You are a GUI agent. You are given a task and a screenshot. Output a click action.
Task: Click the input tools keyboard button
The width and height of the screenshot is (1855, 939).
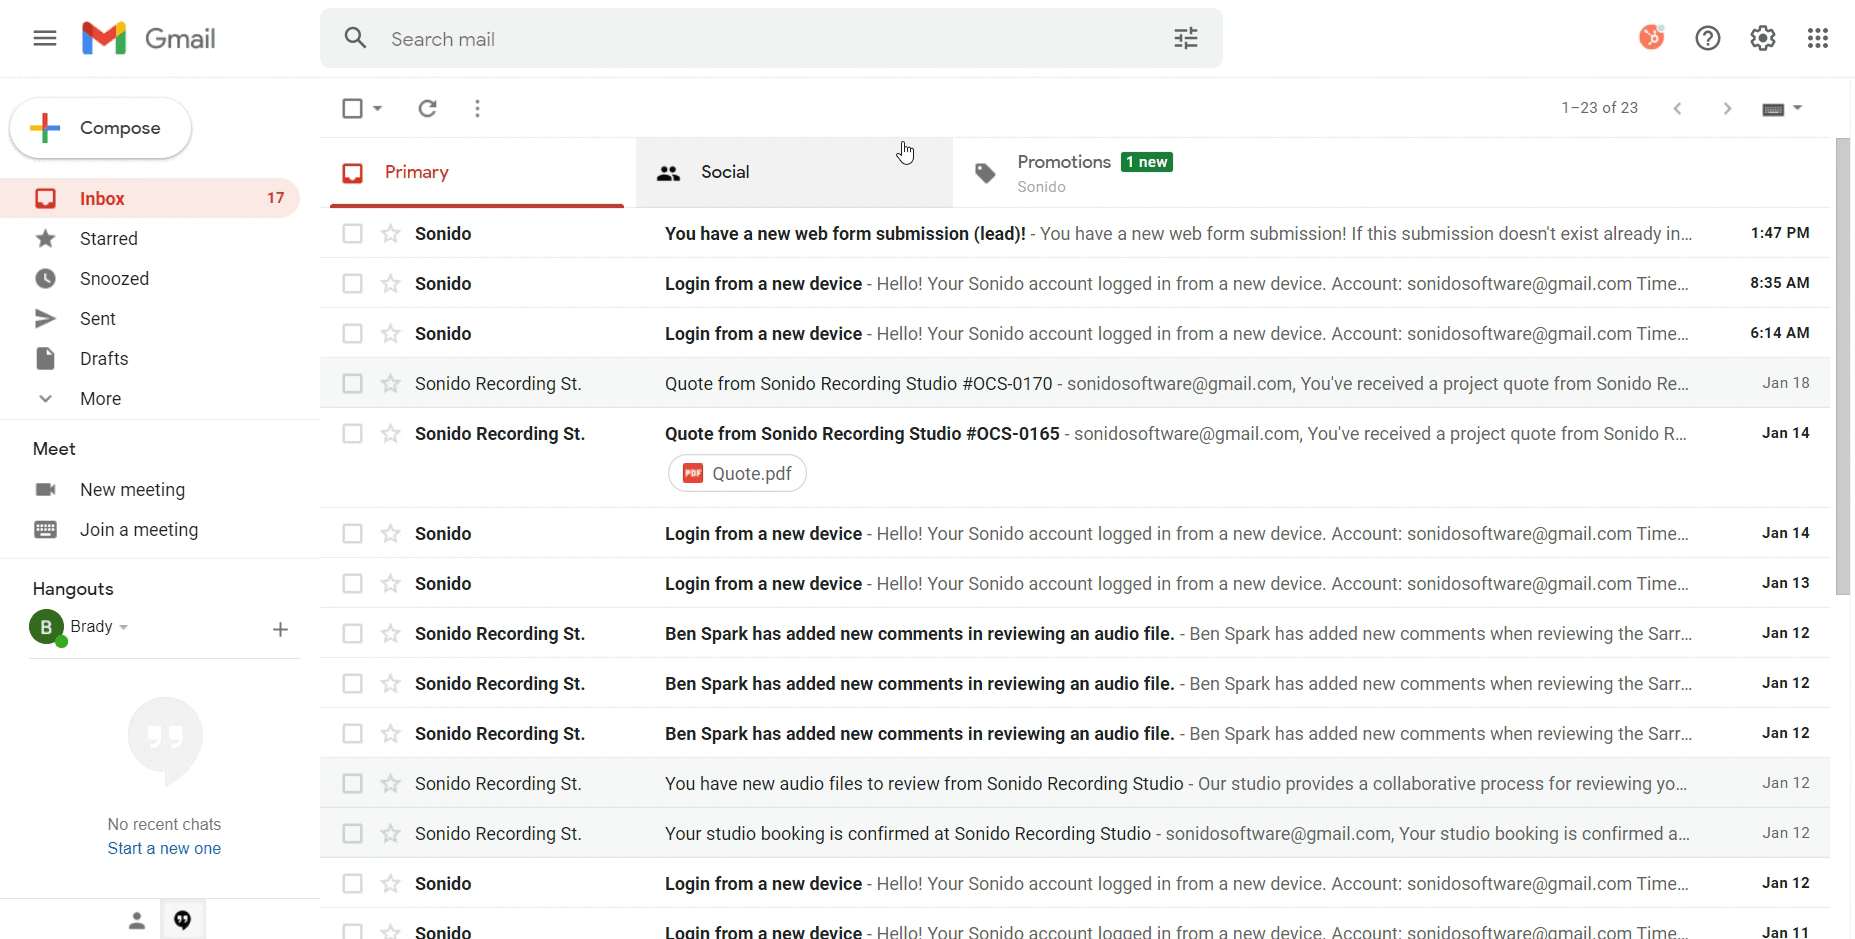1773,109
